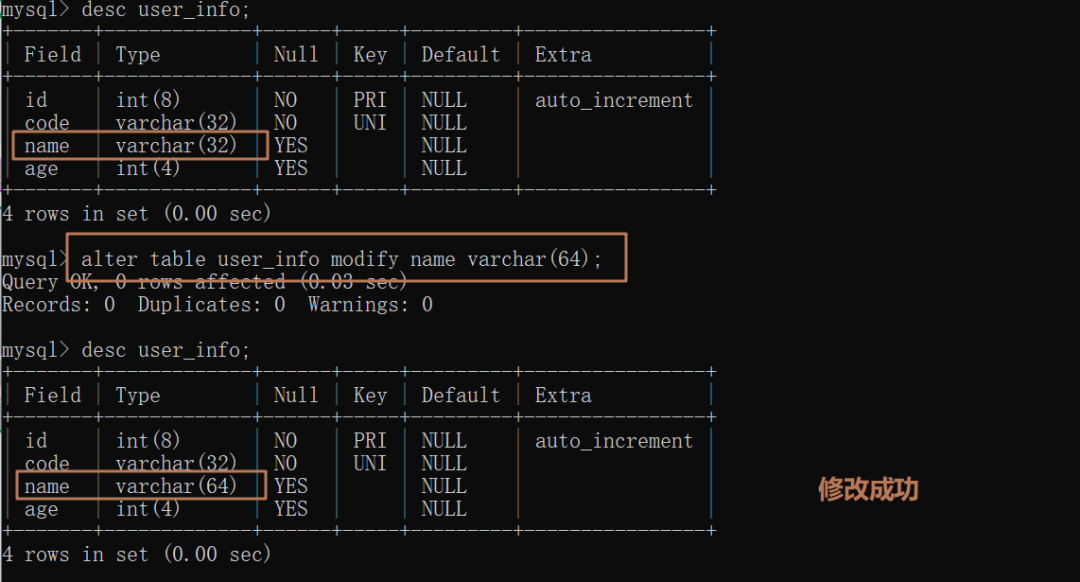This screenshot has height=582, width=1080.
Task: Click the 'Type' column header in the first table
Action: pyautogui.click(x=138, y=54)
